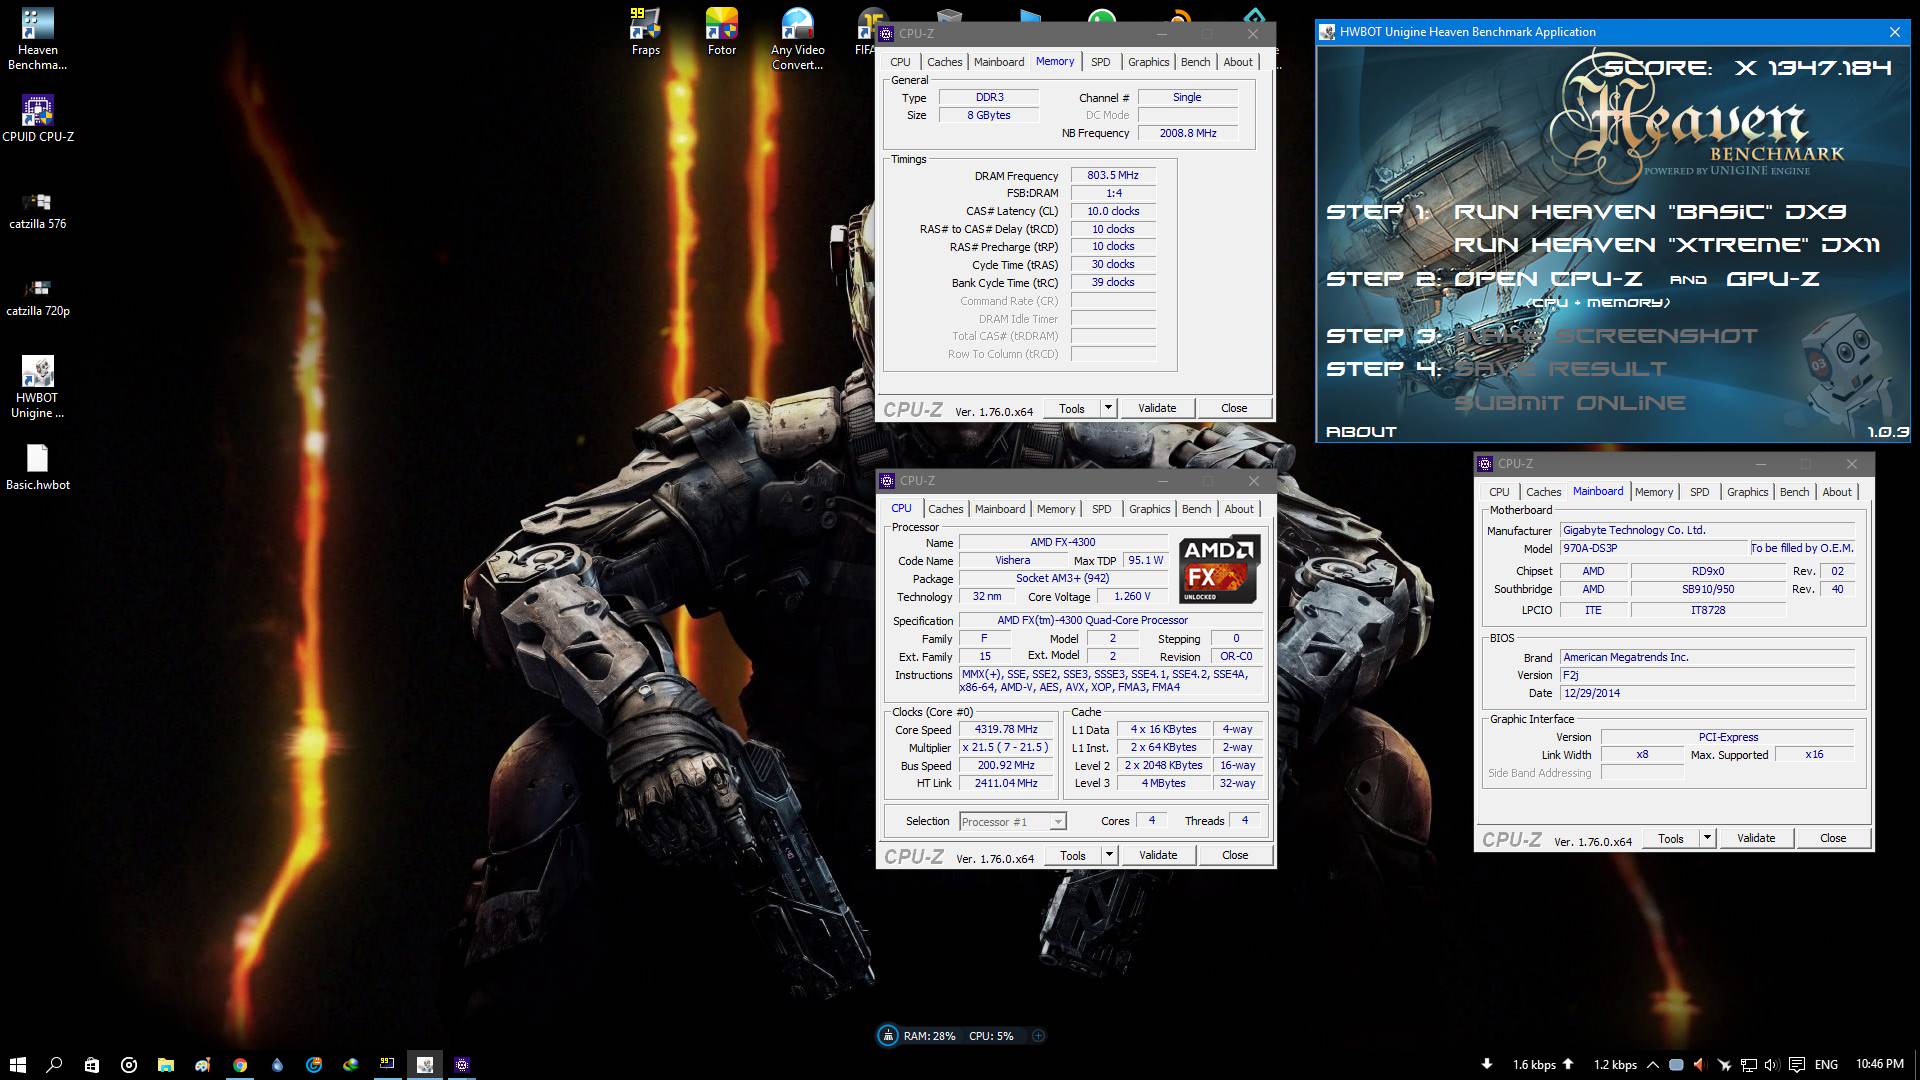Click ABOUT in the HWBOT Heaven app
This screenshot has height=1080, width=1920.
pyautogui.click(x=1360, y=432)
